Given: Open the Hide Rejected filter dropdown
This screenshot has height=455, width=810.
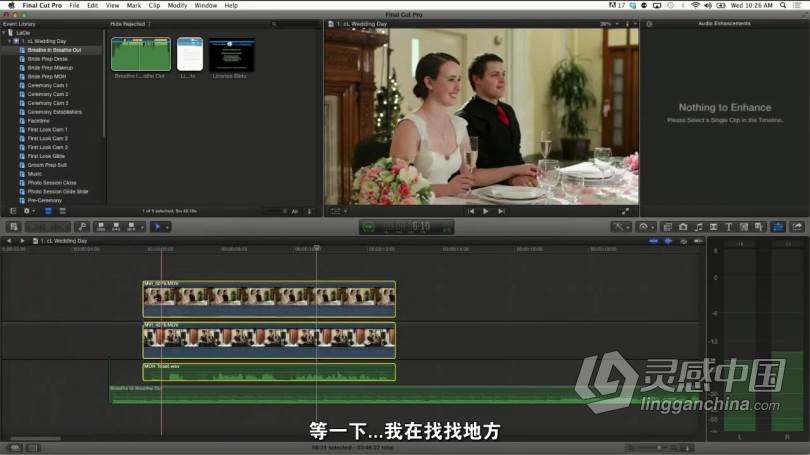Looking at the screenshot, I should (x=130, y=23).
